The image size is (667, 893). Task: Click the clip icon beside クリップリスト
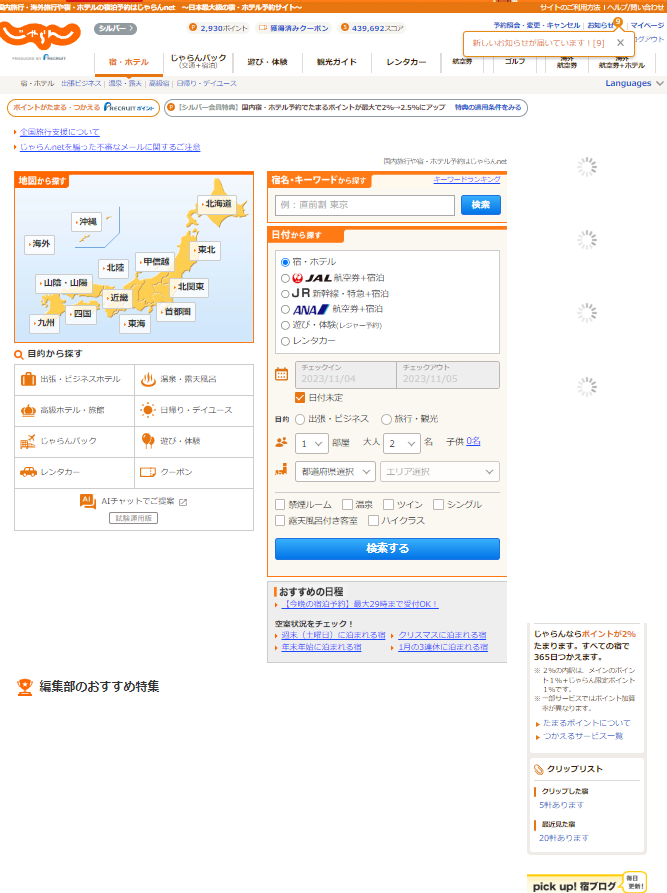539,769
